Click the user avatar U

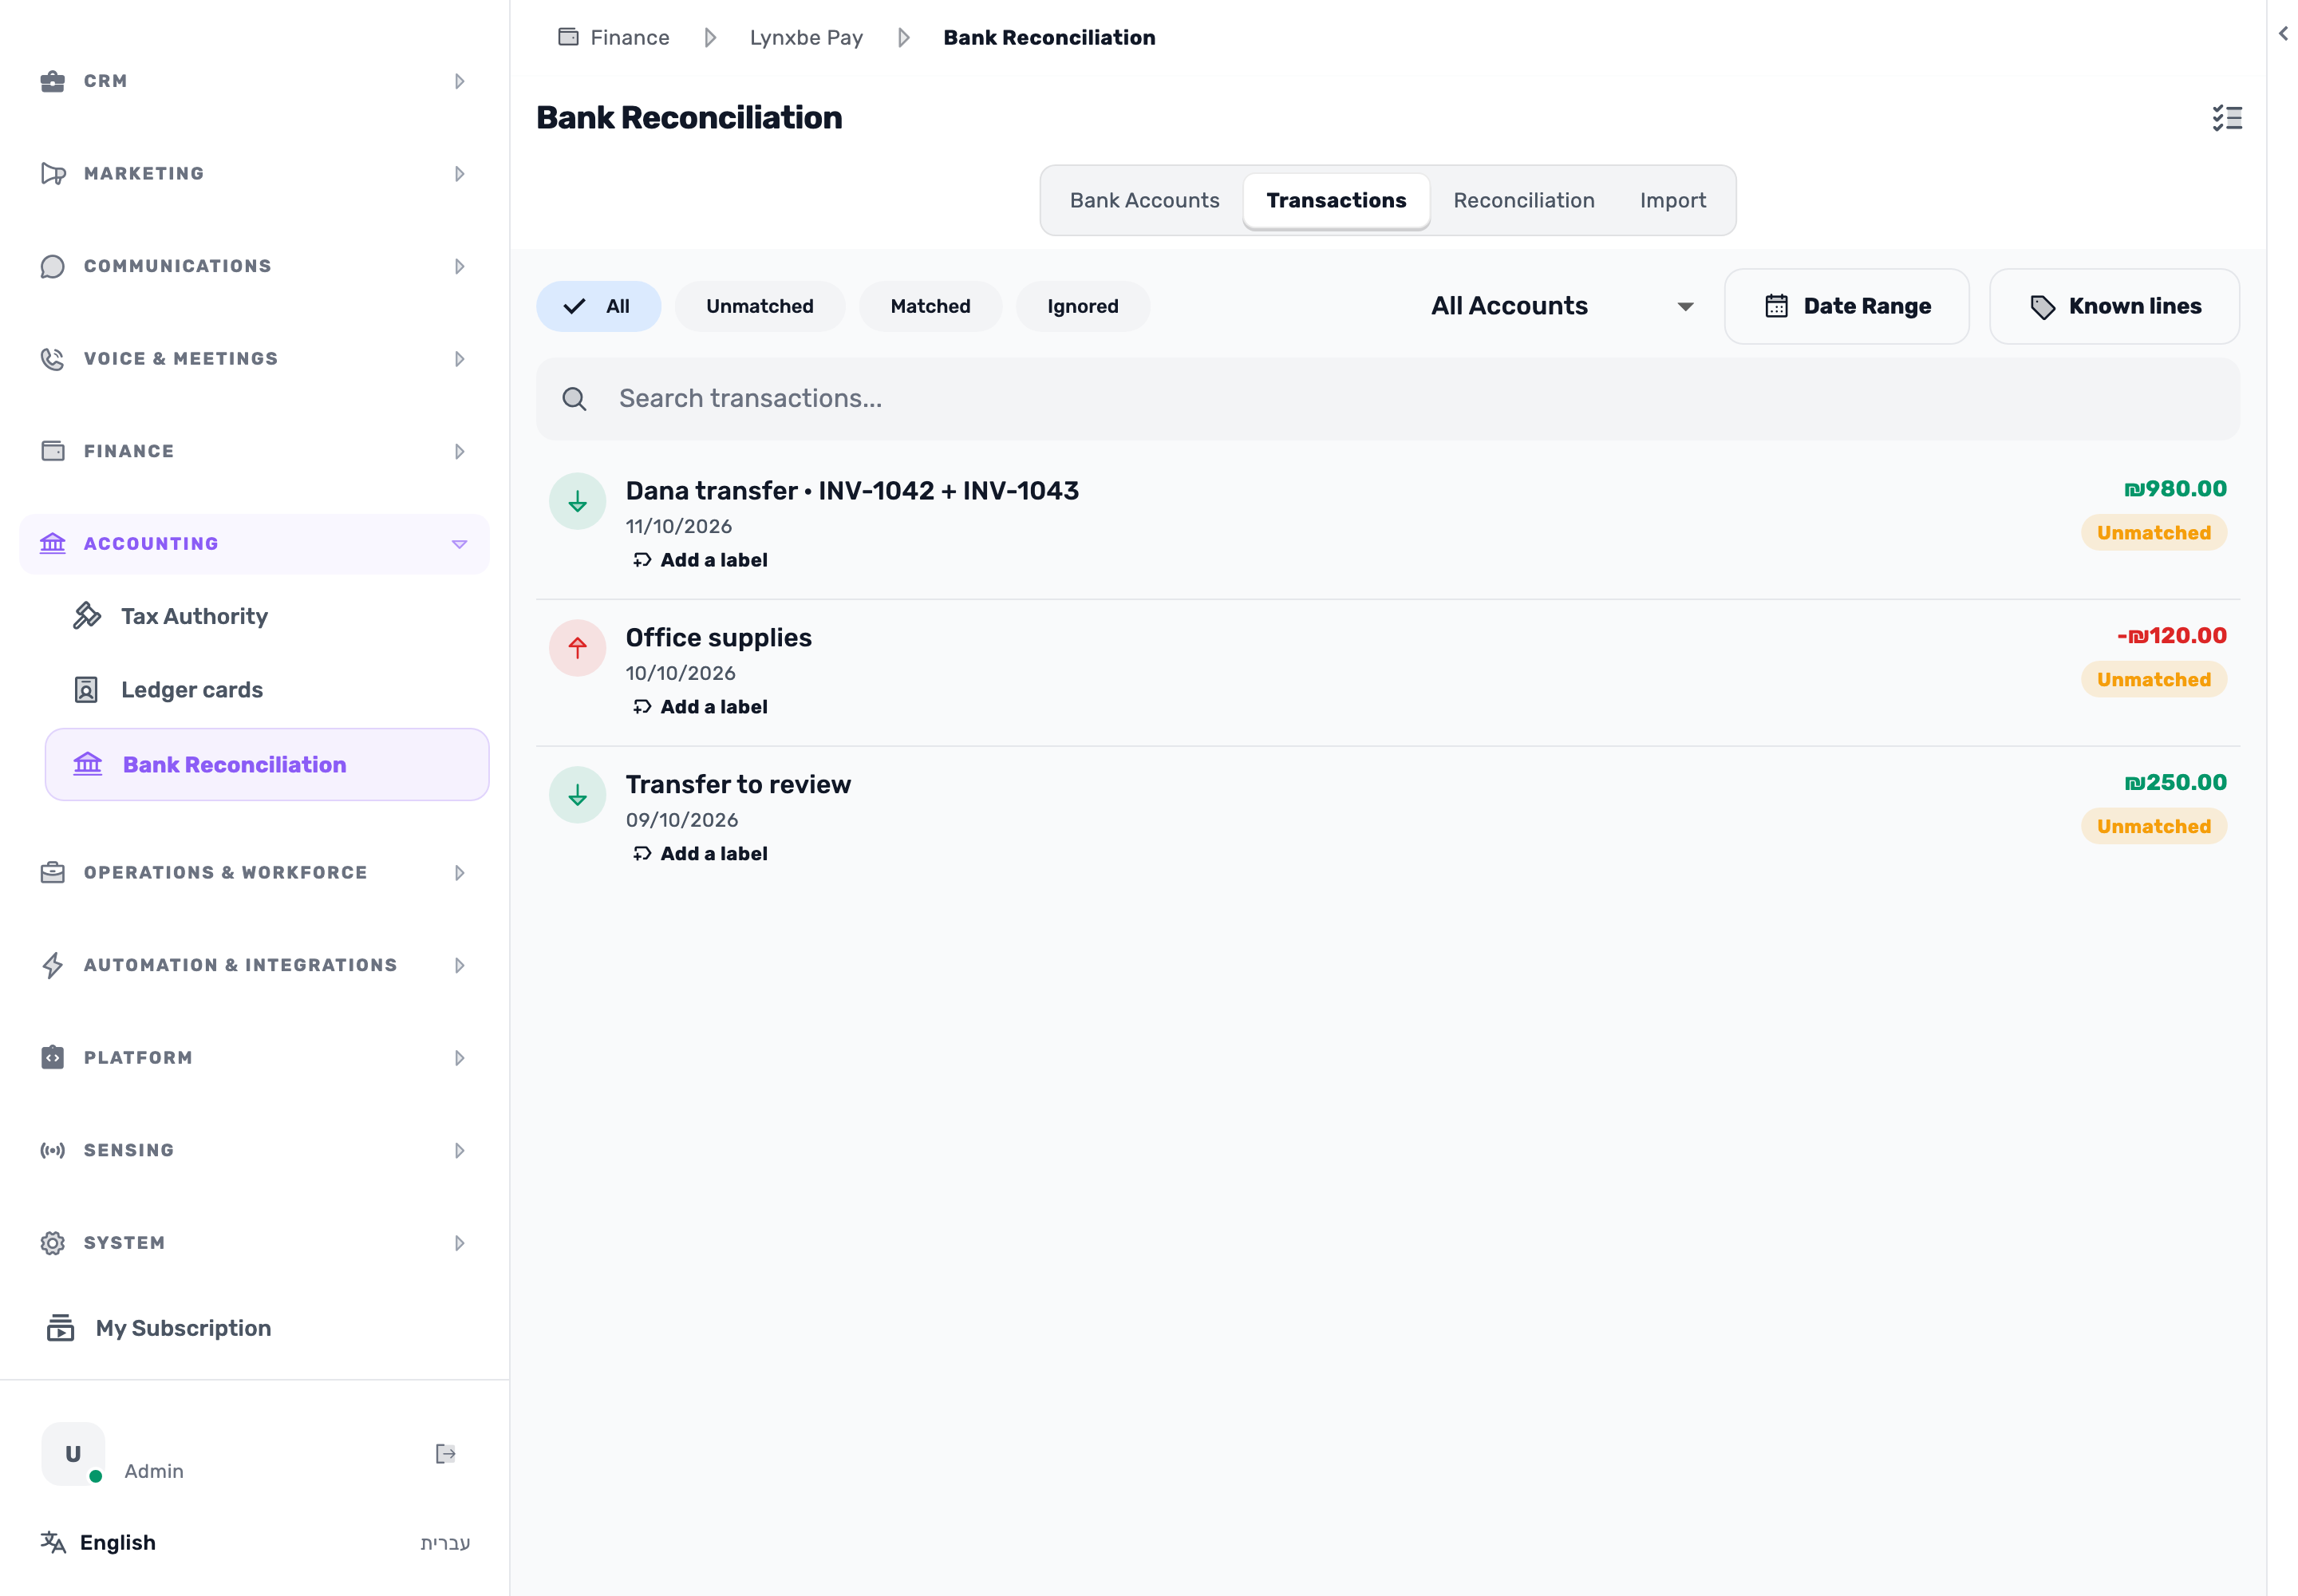[x=73, y=1454]
